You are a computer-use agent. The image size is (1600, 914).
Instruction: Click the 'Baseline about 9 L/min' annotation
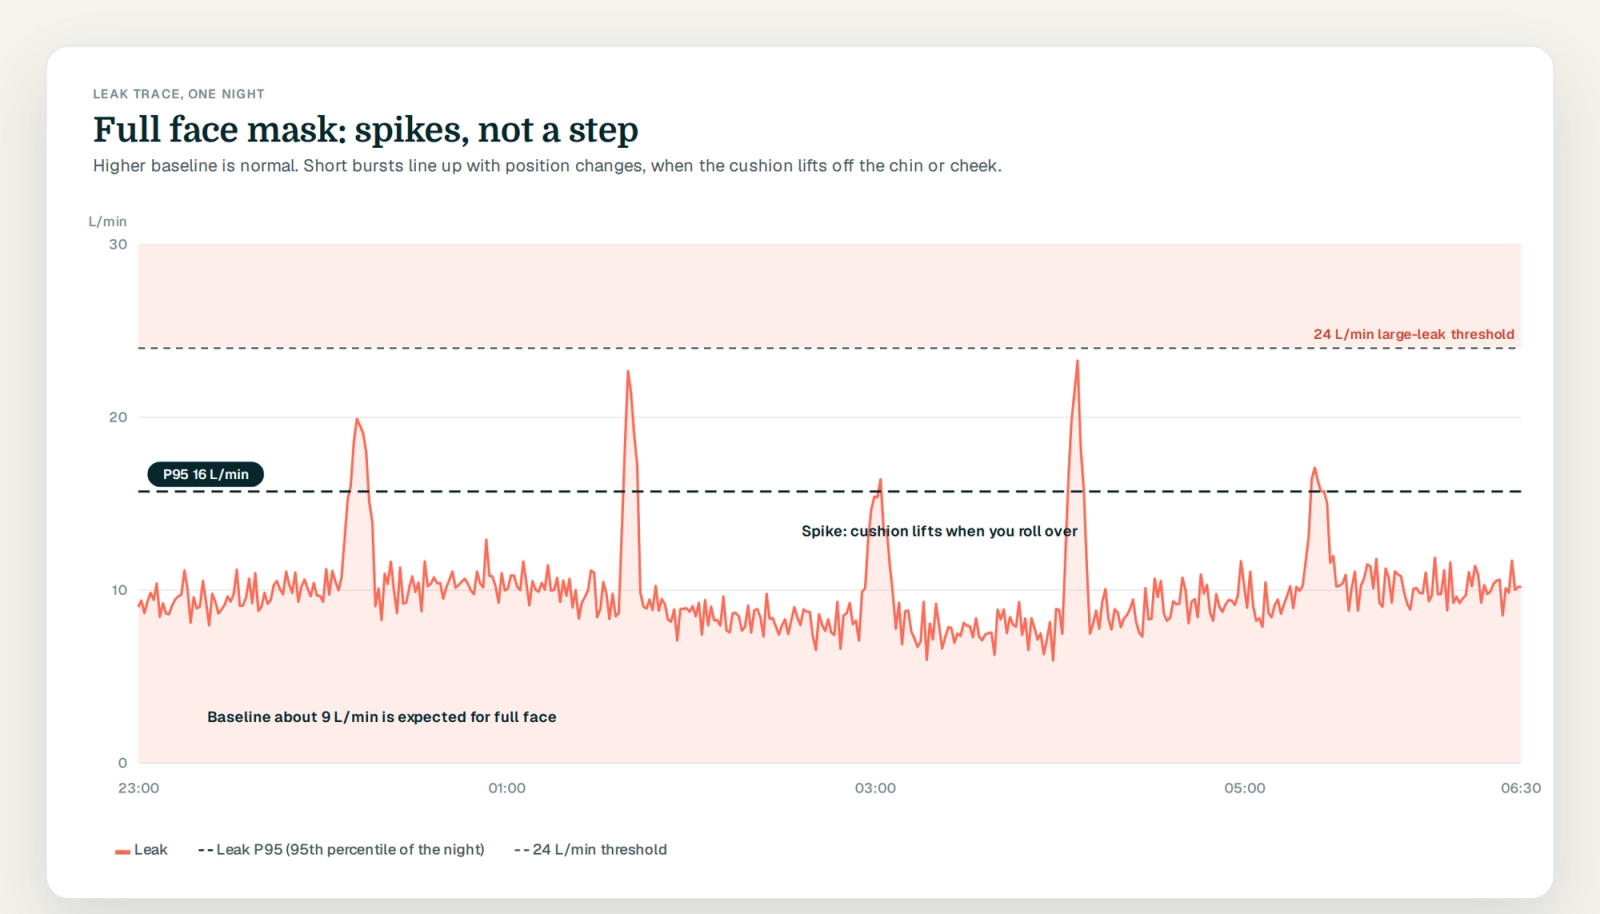[x=382, y=717]
